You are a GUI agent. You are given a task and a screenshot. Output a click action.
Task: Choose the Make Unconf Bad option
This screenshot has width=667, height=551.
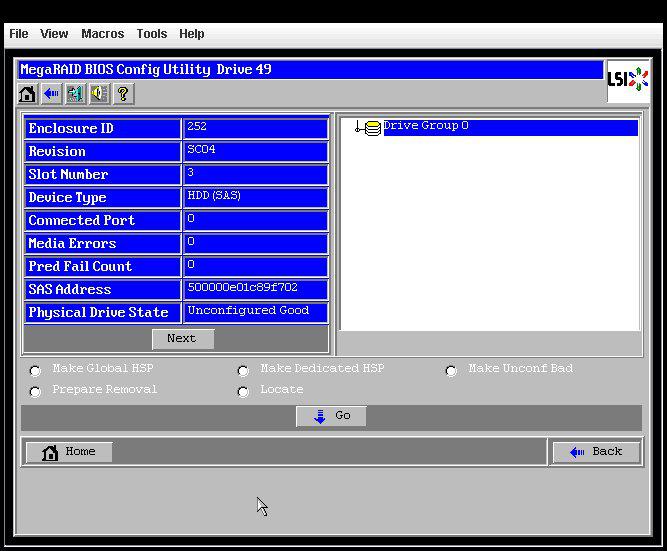[451, 371]
